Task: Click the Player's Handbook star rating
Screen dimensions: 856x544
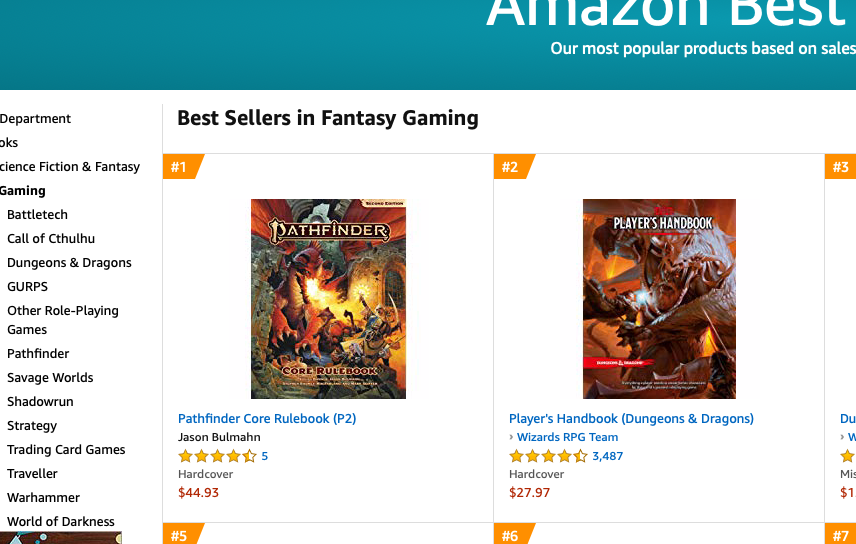Action: click(x=548, y=456)
